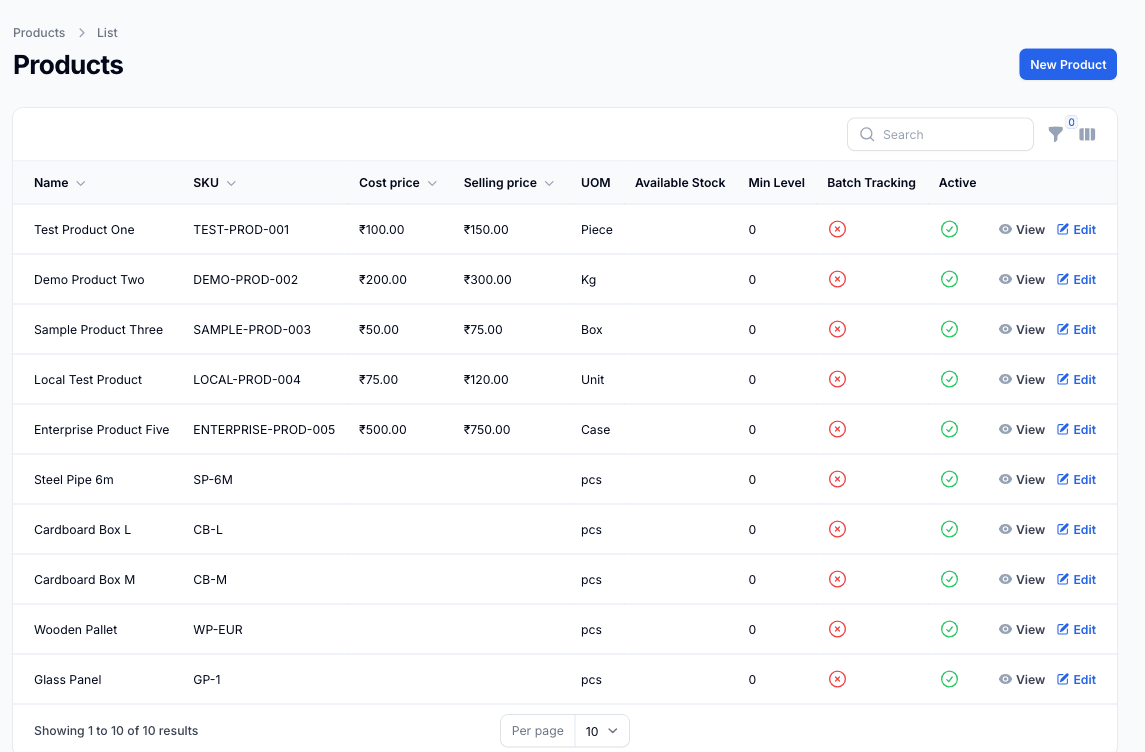Edit Enterprise Product Five
1145x752 pixels.
1076,429
